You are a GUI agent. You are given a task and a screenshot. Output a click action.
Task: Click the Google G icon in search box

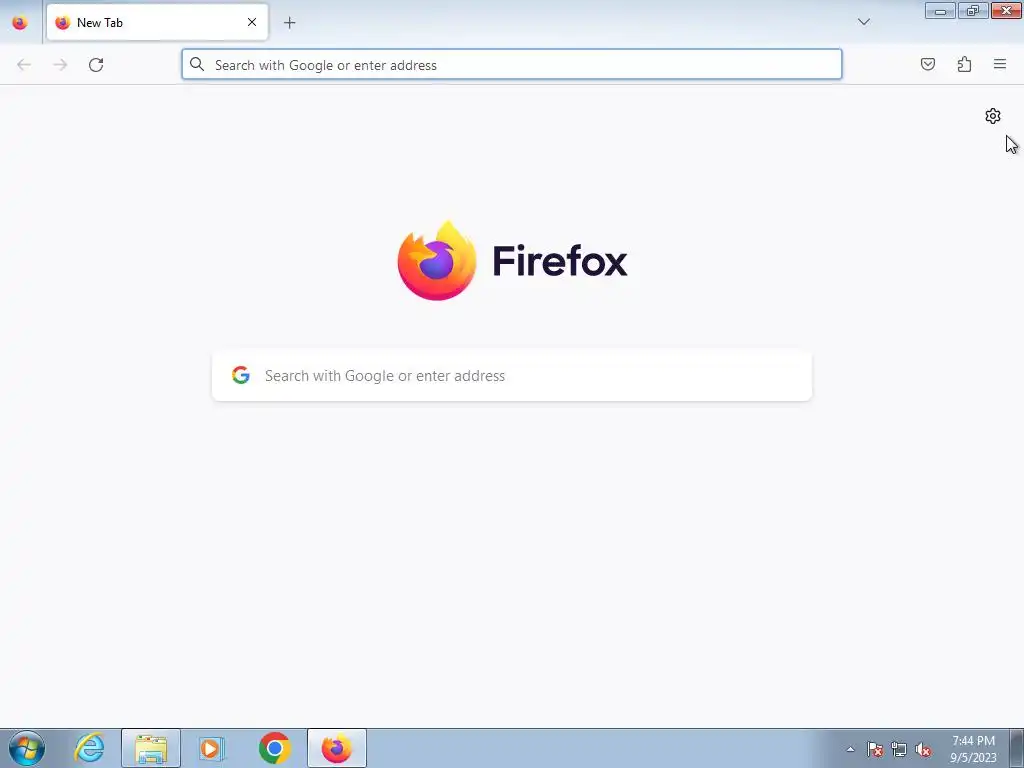[x=241, y=375]
